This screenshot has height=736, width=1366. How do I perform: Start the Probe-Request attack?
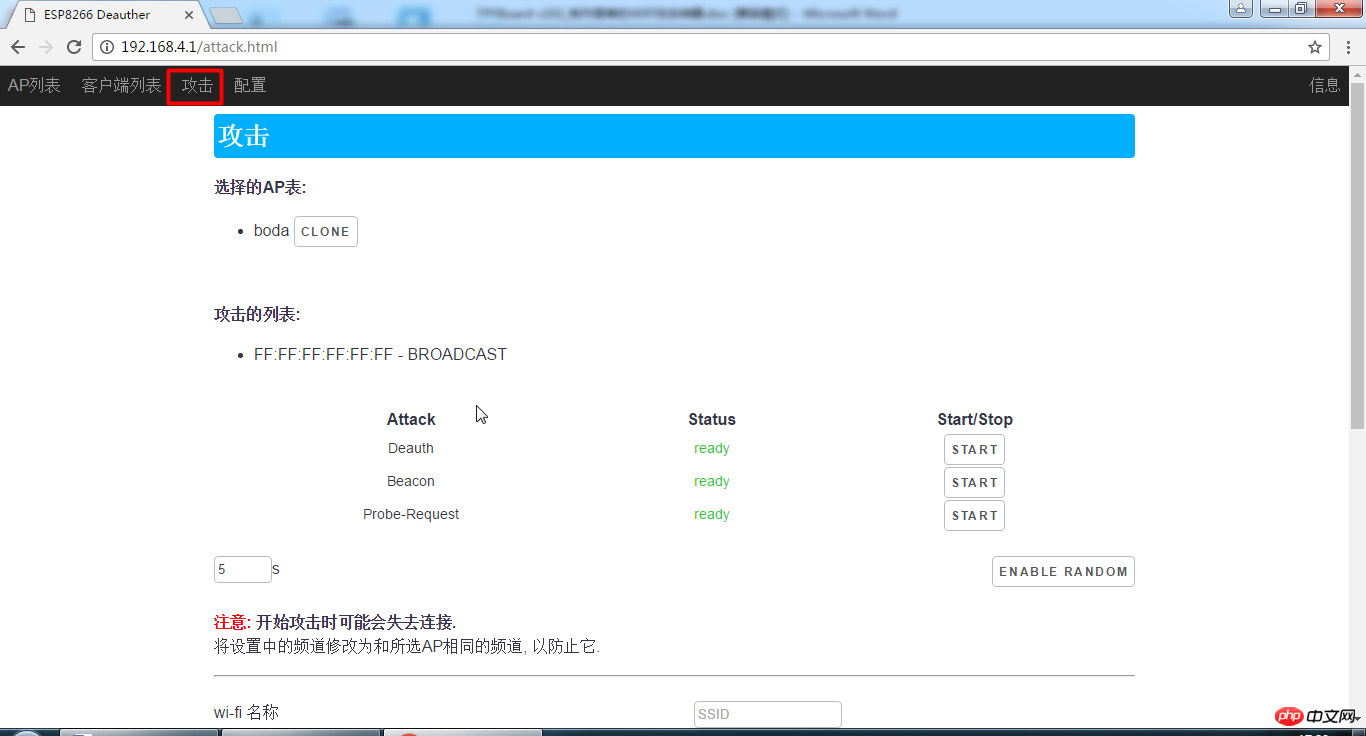point(974,516)
